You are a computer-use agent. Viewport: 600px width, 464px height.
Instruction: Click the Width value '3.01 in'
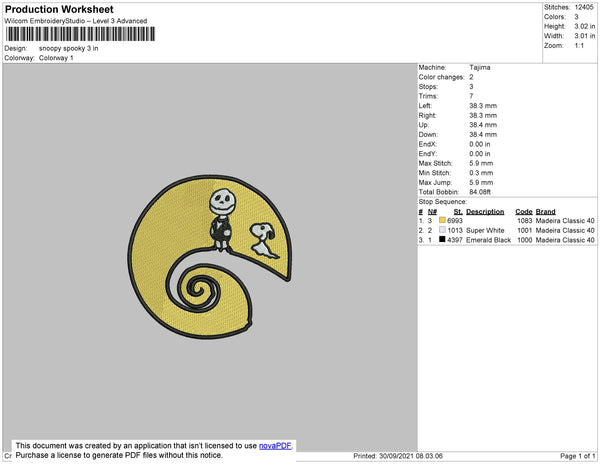(x=584, y=36)
